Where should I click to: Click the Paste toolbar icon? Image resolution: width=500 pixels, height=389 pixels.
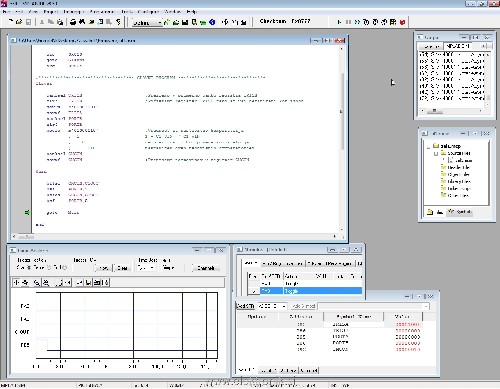point(60,22)
